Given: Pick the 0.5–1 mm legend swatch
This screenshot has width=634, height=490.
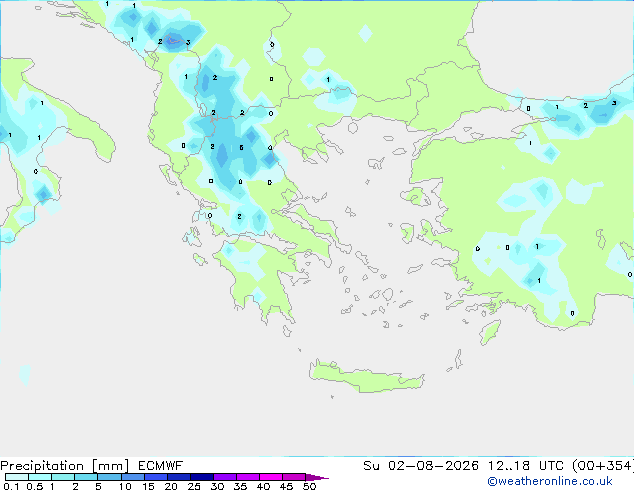Looking at the screenshot, I should pyautogui.click(x=40, y=477).
